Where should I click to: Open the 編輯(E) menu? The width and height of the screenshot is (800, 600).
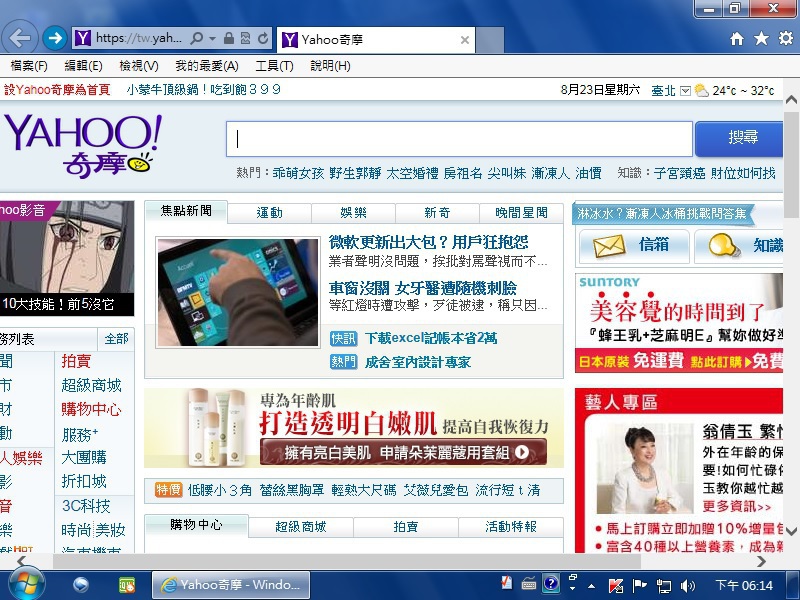pos(83,66)
